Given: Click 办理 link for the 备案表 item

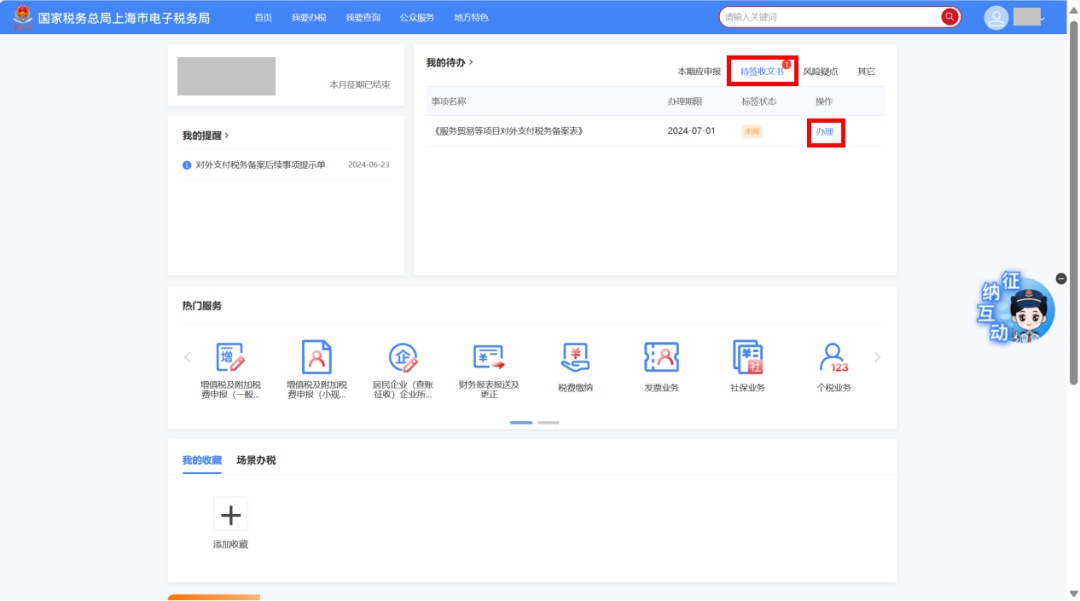Looking at the screenshot, I should pyautogui.click(x=824, y=132).
